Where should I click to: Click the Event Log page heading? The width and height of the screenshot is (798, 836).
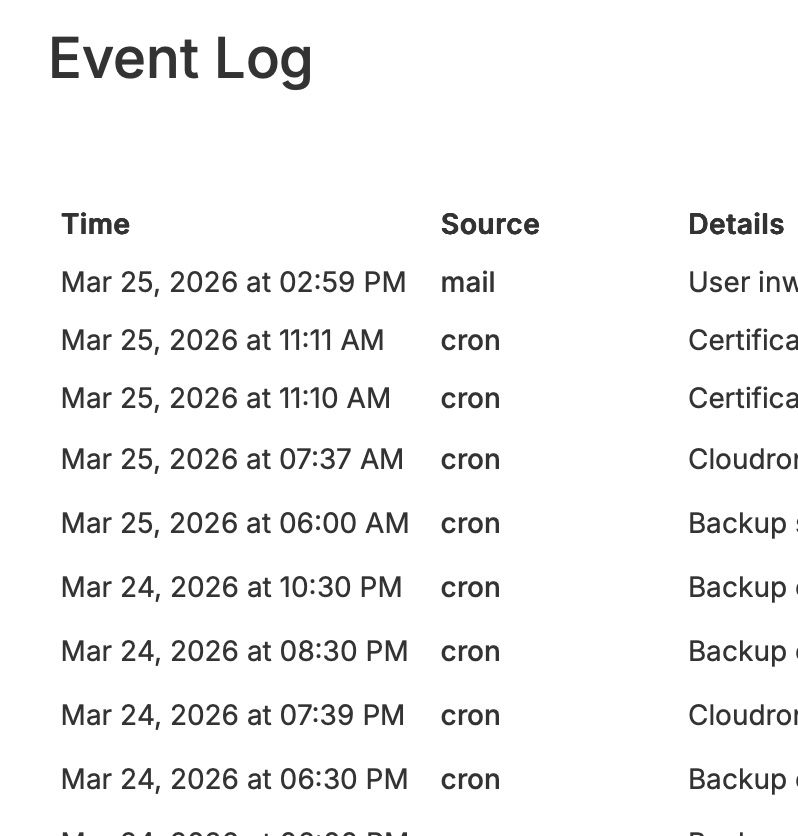180,59
